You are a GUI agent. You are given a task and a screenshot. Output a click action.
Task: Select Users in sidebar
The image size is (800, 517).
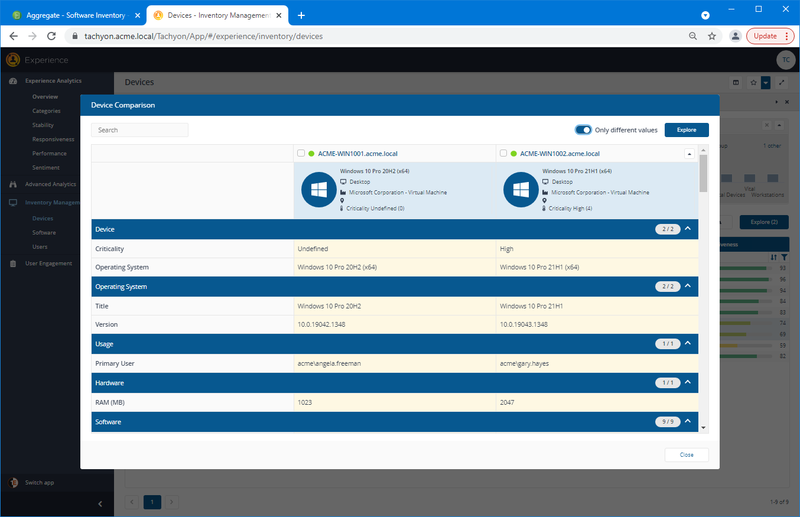point(40,247)
